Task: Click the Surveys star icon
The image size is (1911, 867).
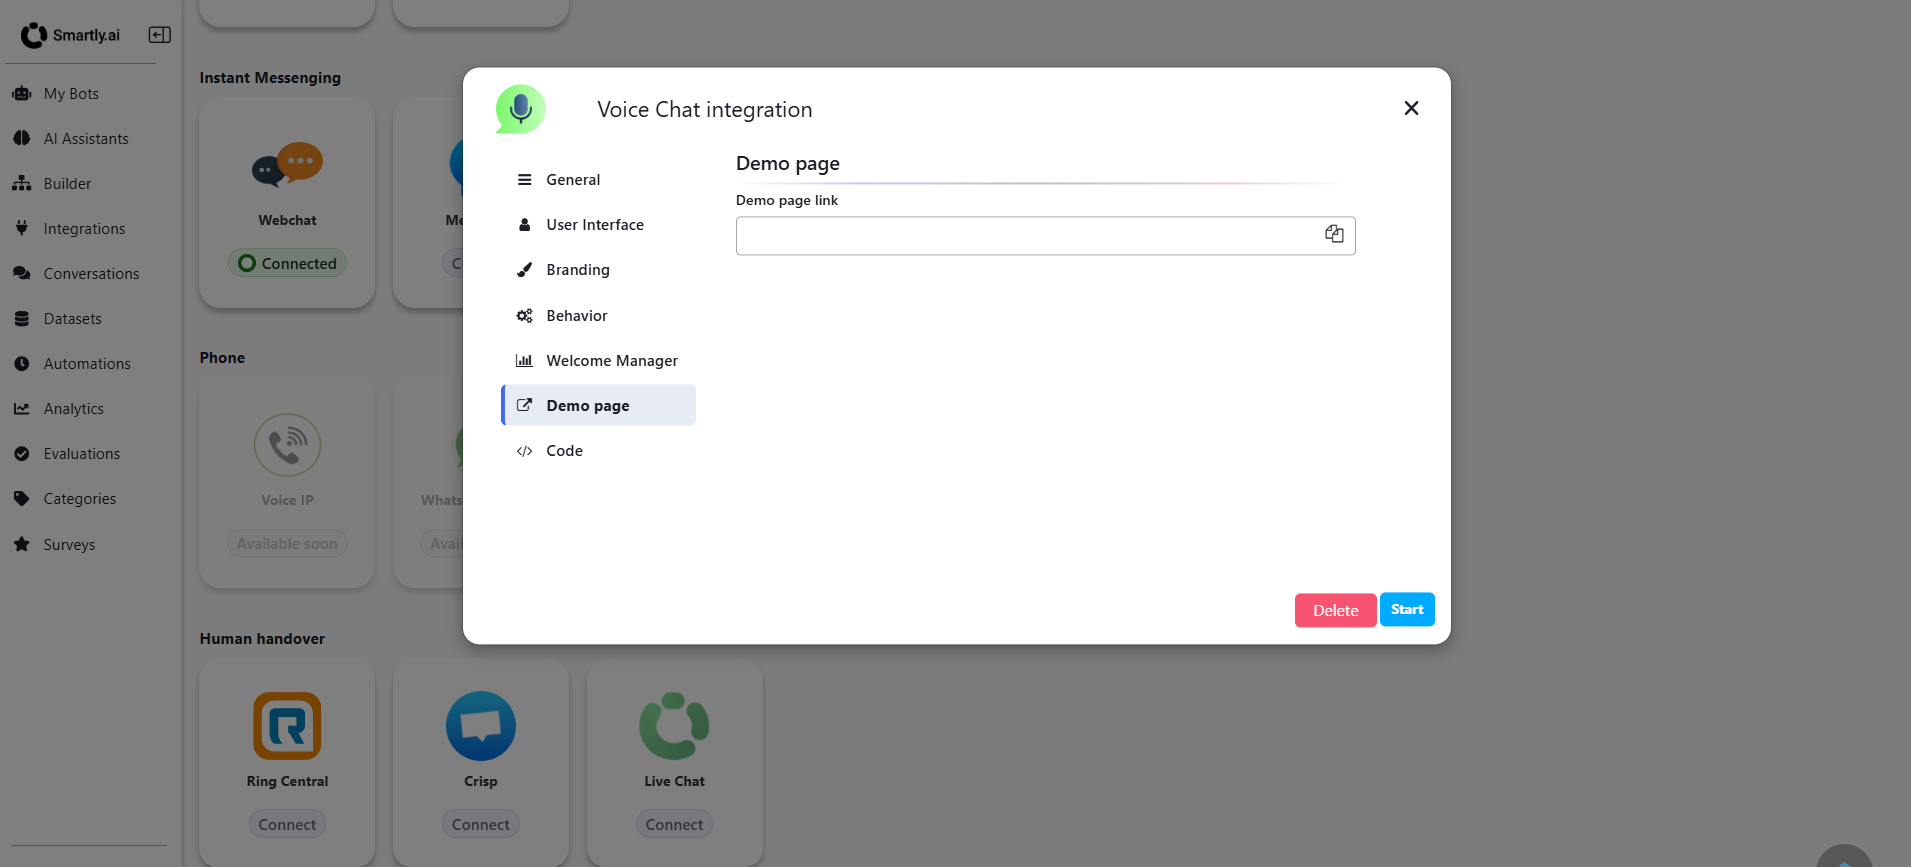Action: 22,544
